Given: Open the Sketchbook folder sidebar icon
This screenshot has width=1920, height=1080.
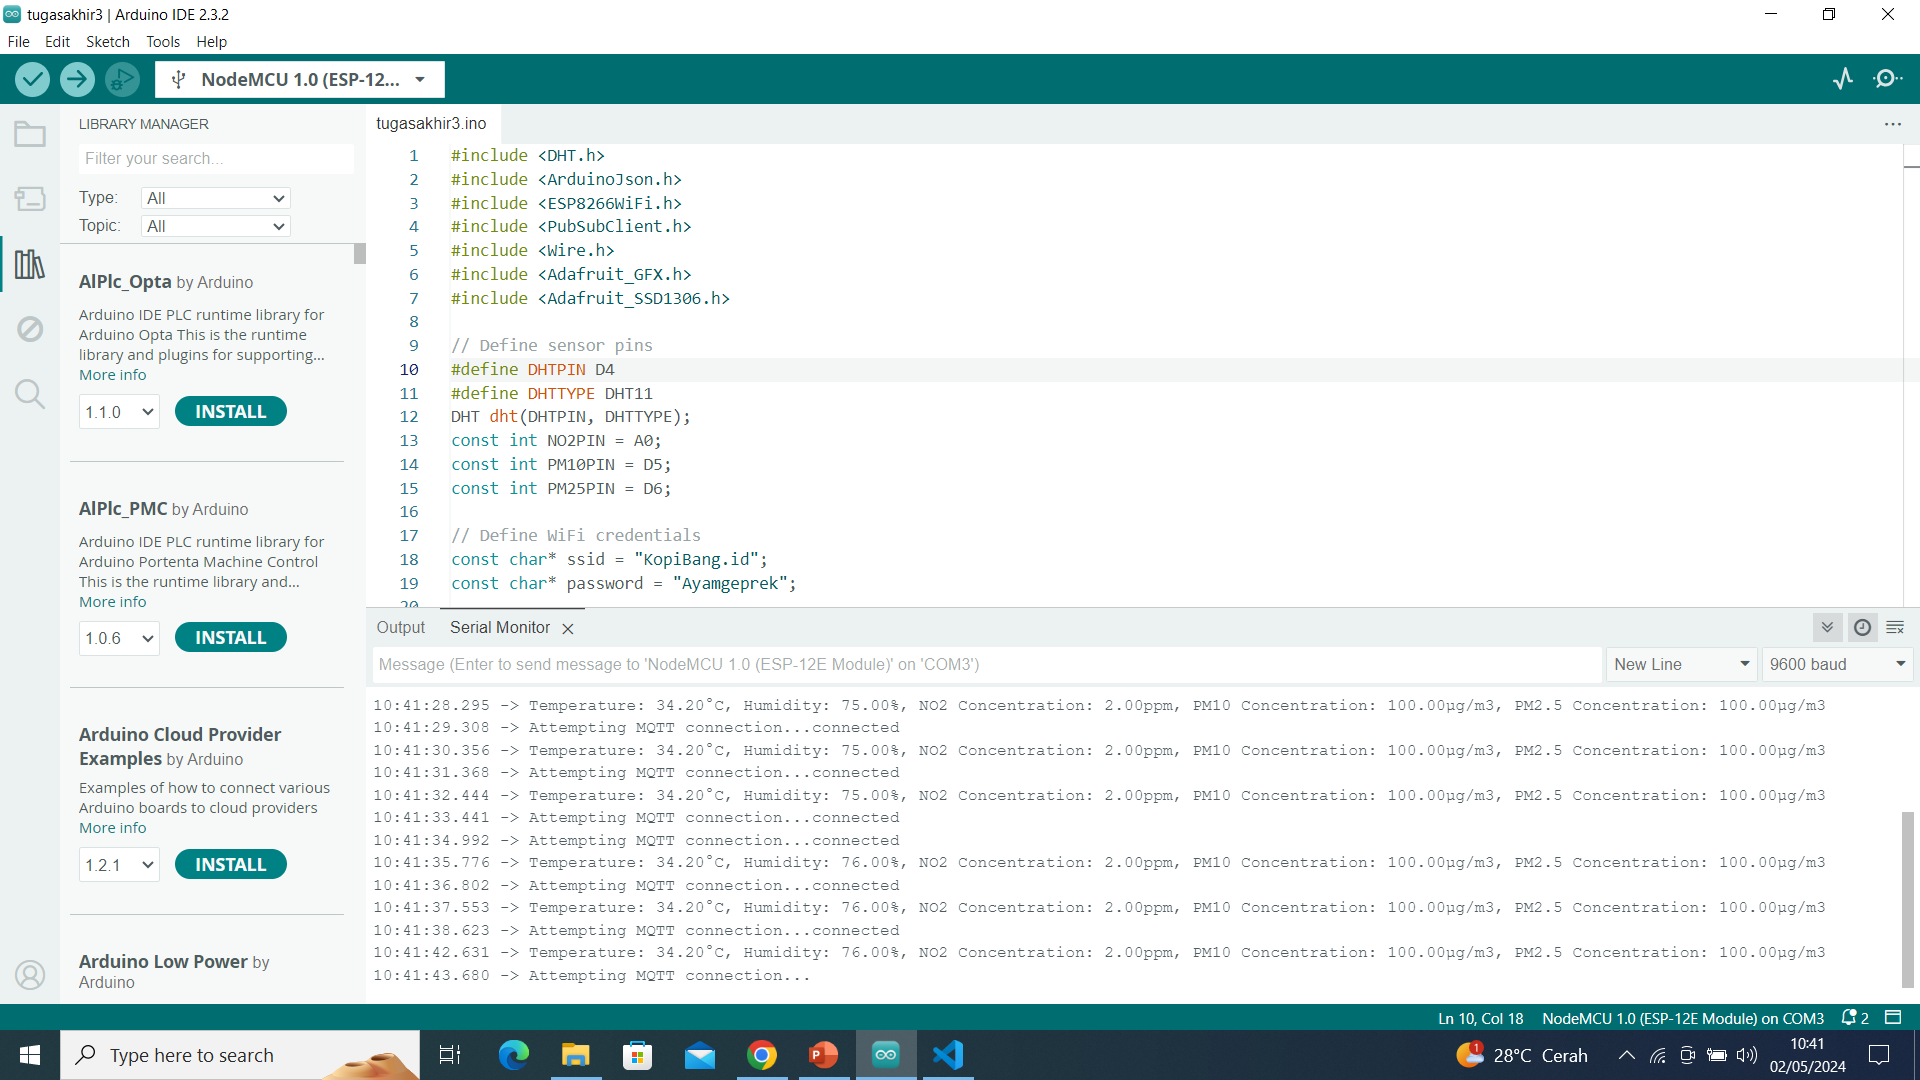Looking at the screenshot, I should [30, 134].
